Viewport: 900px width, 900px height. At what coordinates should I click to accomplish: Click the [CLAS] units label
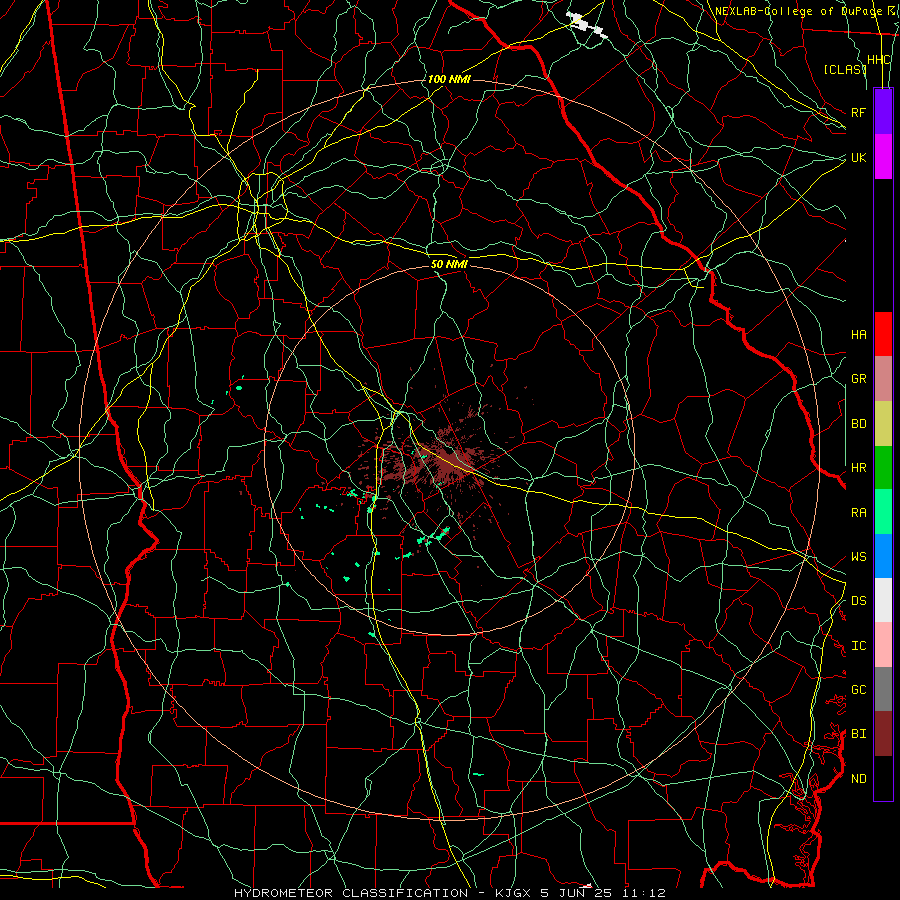[844, 69]
